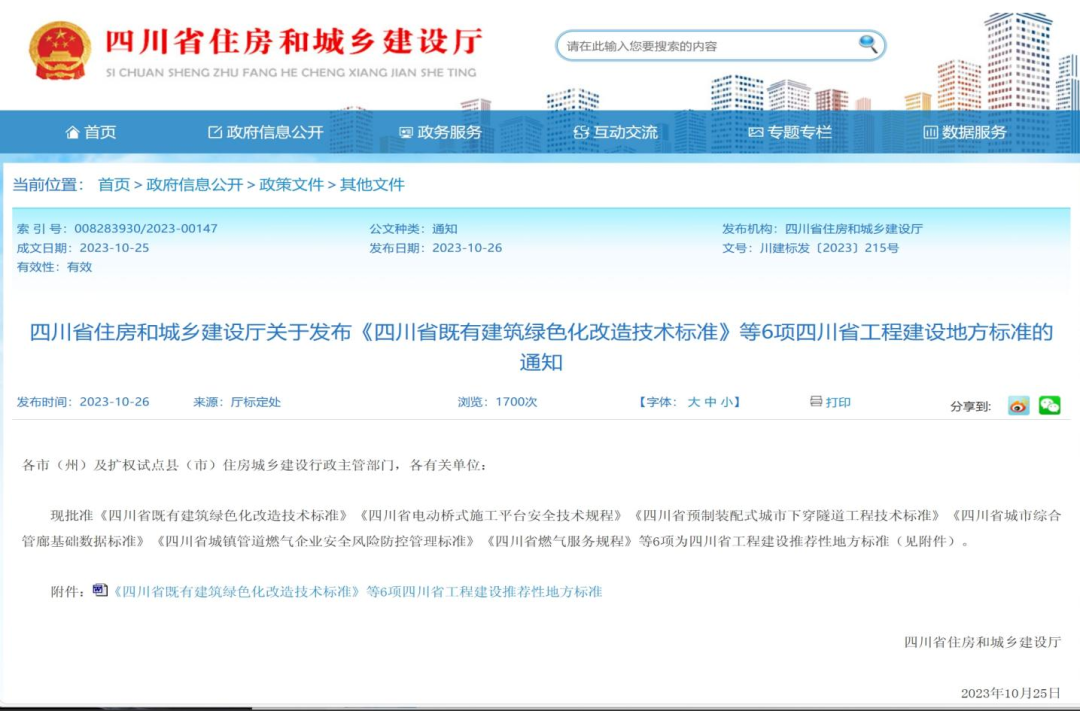Switch to the 首页 tab in navigation
The height and width of the screenshot is (711, 1080).
tap(100, 131)
